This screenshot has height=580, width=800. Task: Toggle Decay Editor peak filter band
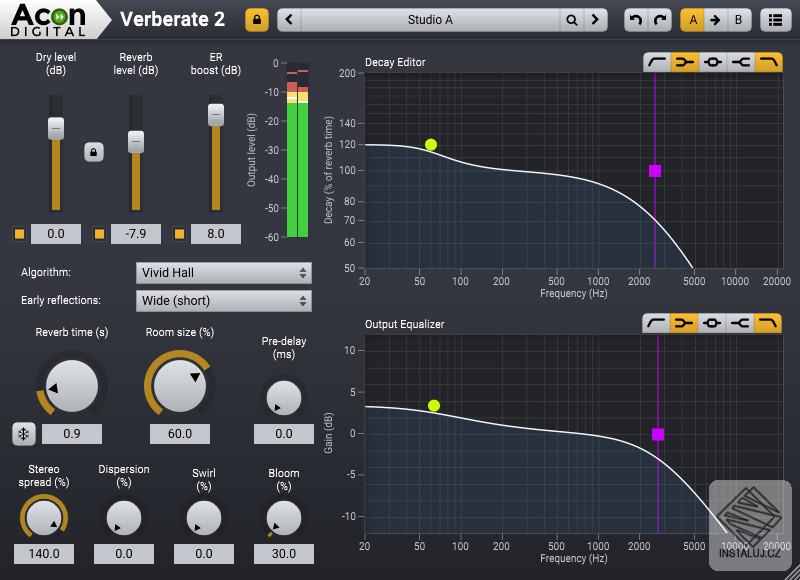[x=713, y=62]
